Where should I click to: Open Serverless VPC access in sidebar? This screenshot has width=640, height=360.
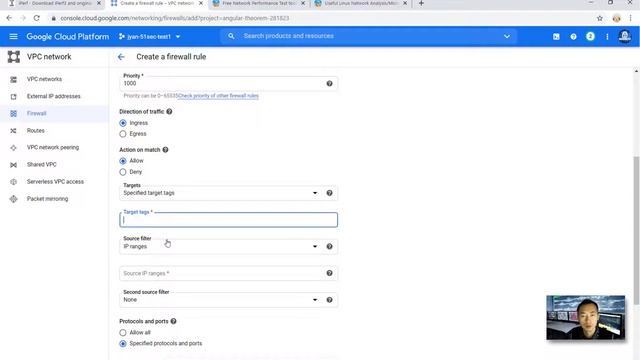[55, 182]
